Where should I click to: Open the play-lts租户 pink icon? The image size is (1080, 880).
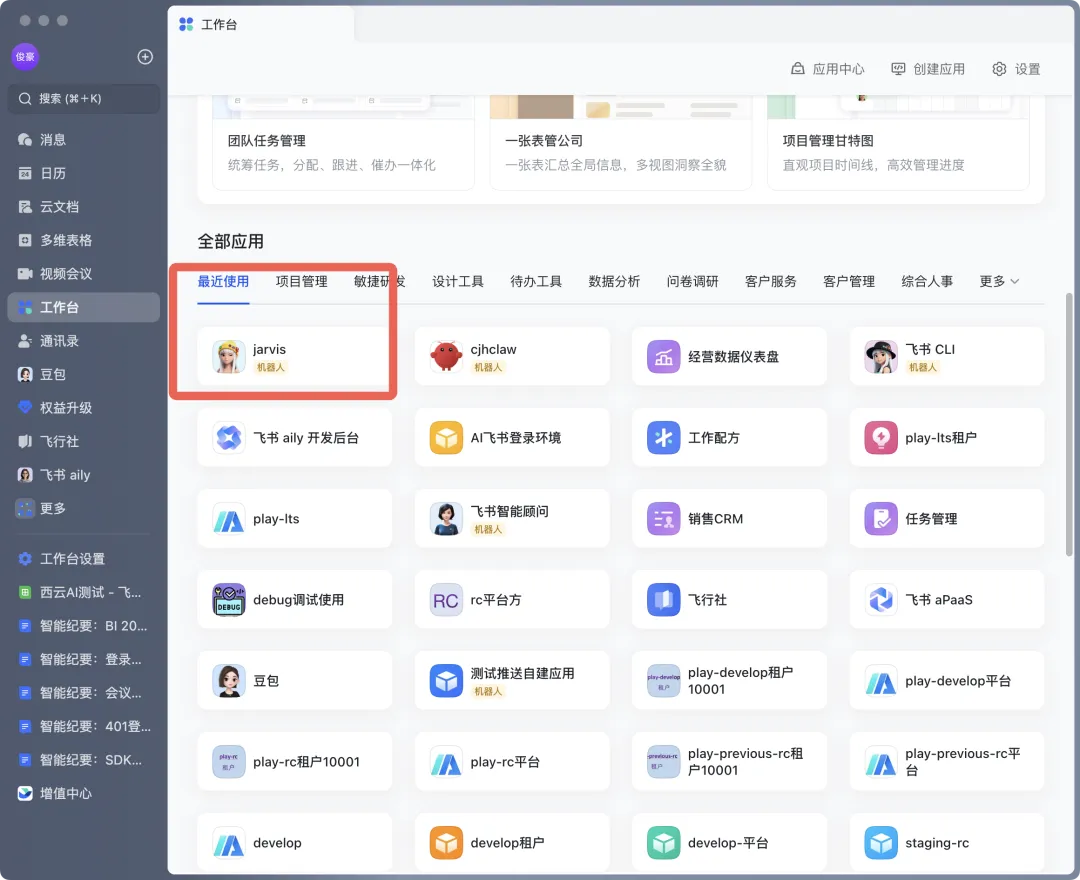881,438
